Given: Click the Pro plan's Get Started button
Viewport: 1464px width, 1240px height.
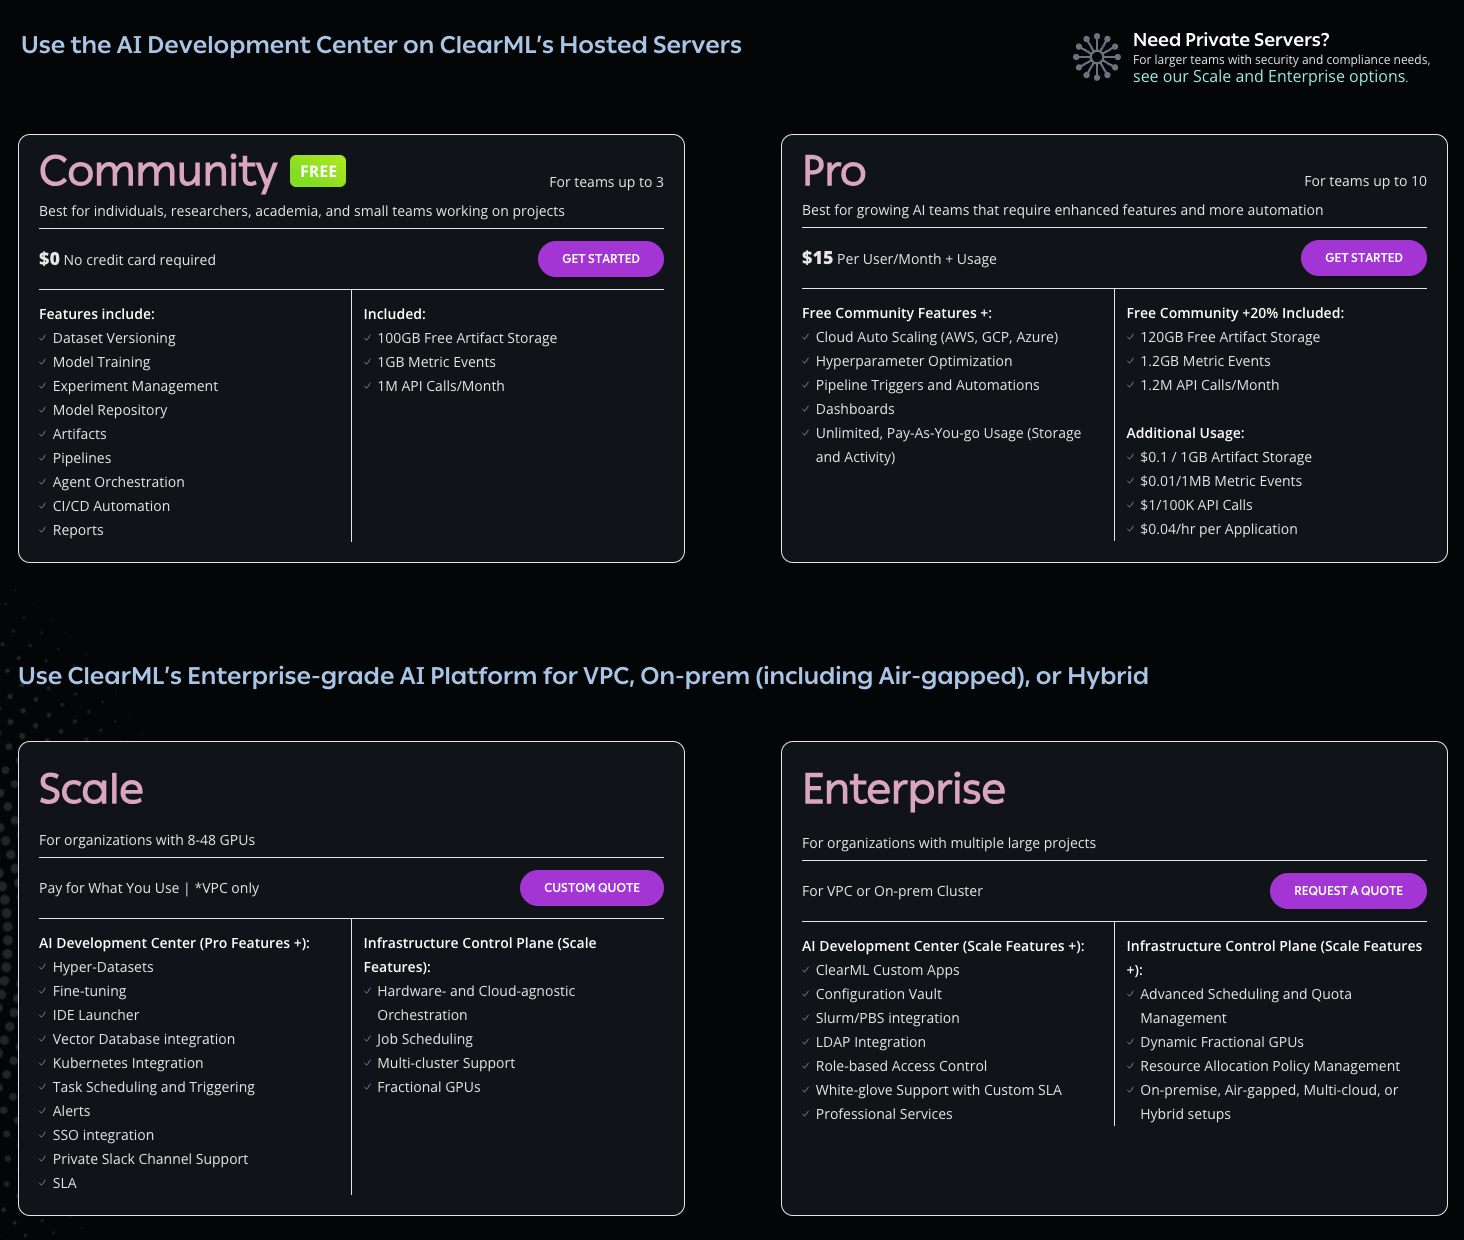Looking at the screenshot, I should click(x=1363, y=258).
